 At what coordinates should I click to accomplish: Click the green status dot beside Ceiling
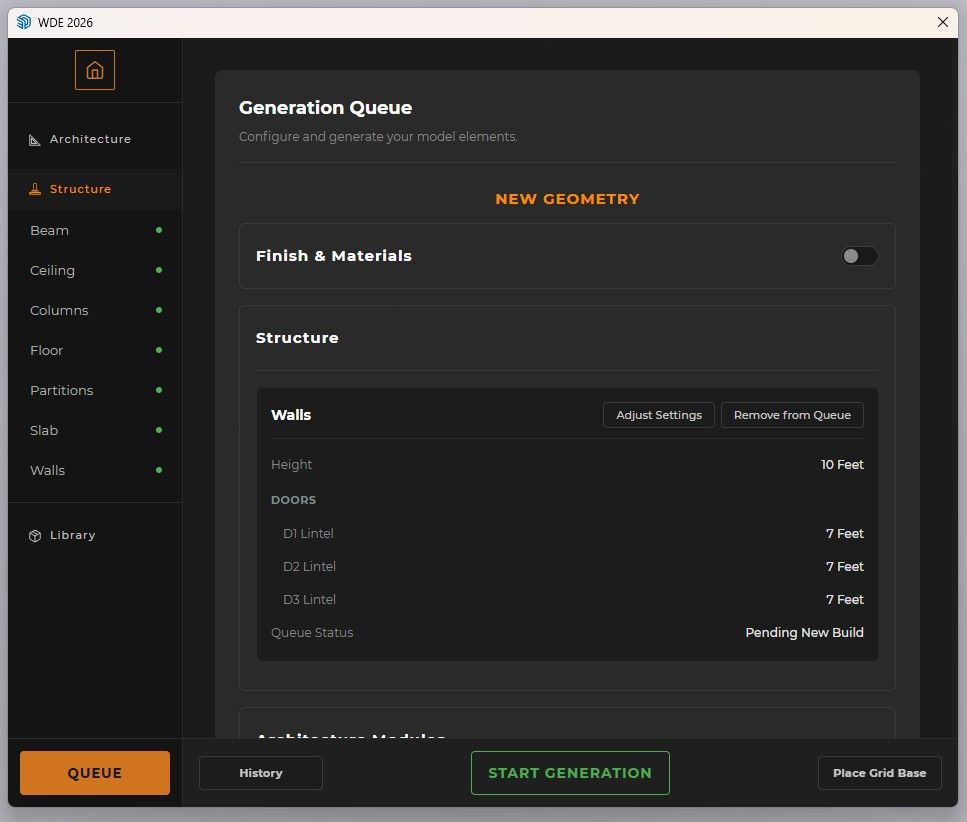coord(159,270)
